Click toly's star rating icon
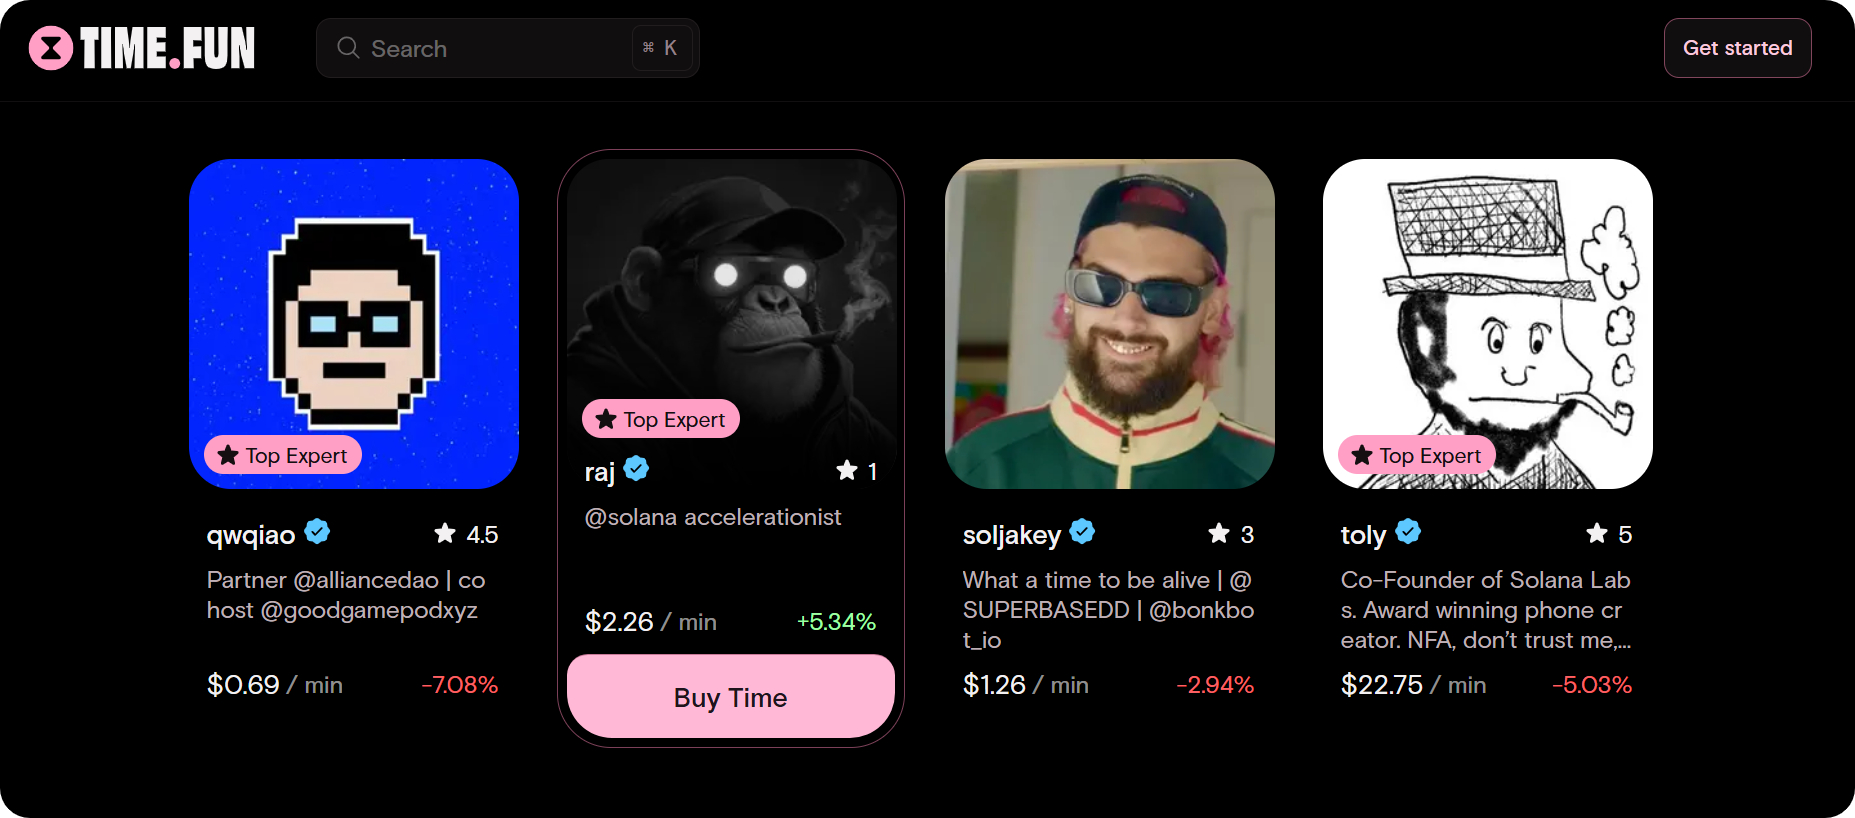1855x818 pixels. [1597, 534]
